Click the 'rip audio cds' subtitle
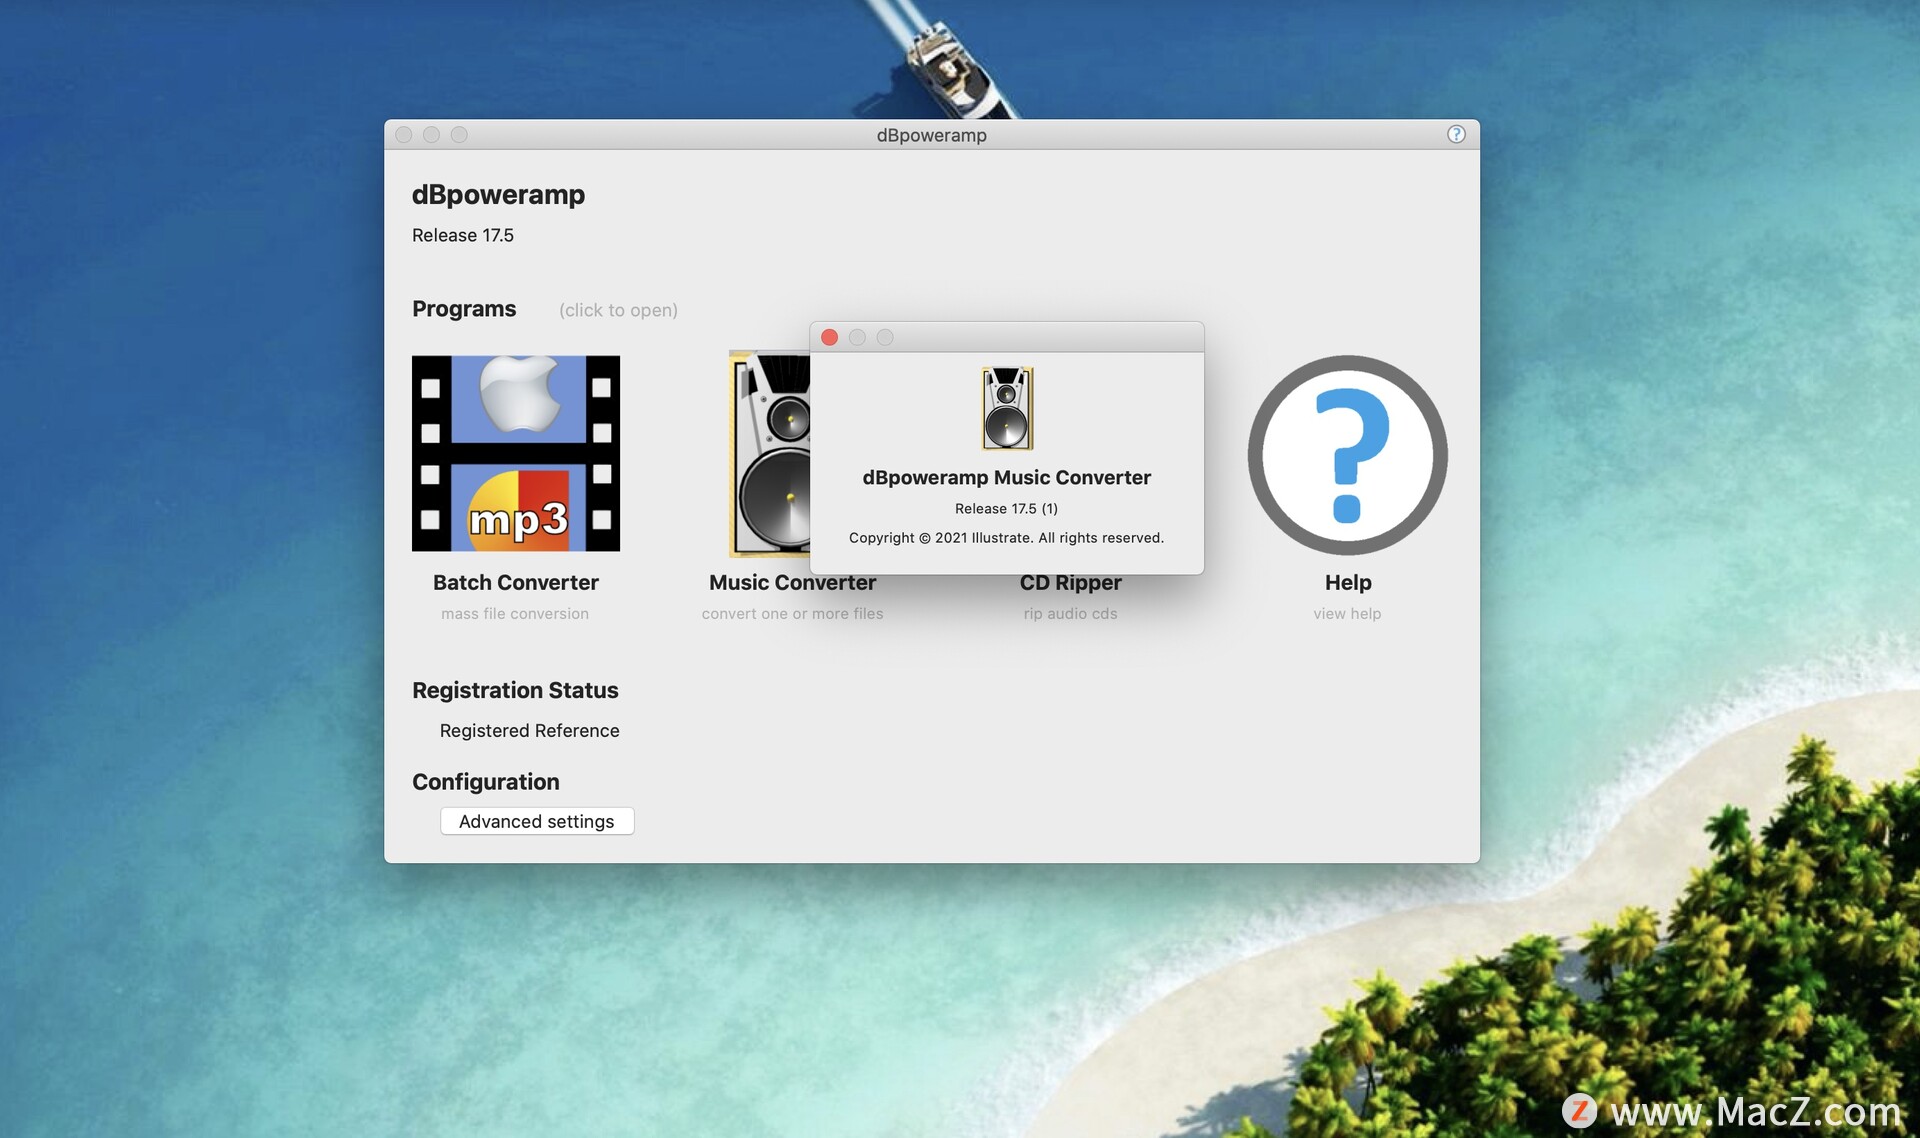Image resolution: width=1920 pixels, height=1138 pixels. pyautogui.click(x=1070, y=614)
